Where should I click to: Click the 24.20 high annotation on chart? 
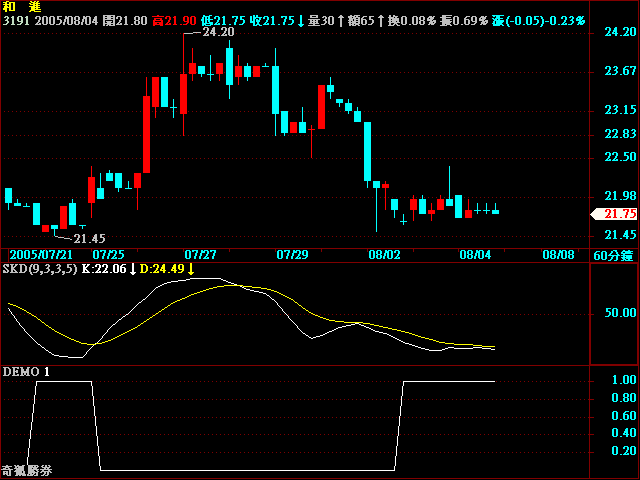pos(219,32)
